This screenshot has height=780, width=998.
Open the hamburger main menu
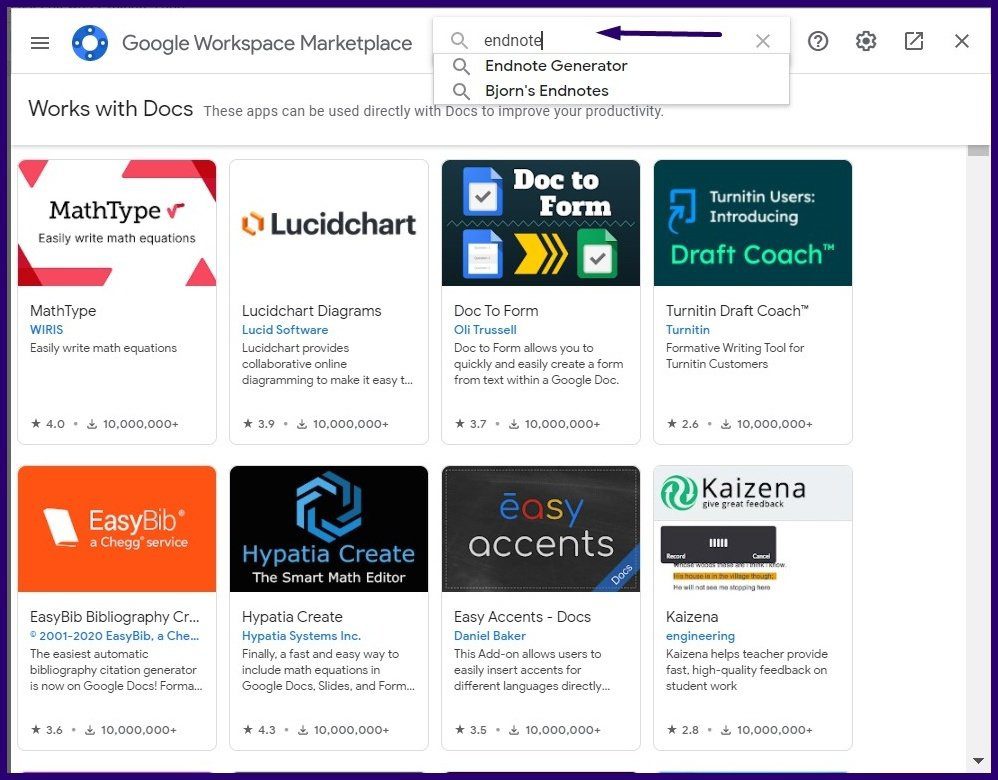40,43
